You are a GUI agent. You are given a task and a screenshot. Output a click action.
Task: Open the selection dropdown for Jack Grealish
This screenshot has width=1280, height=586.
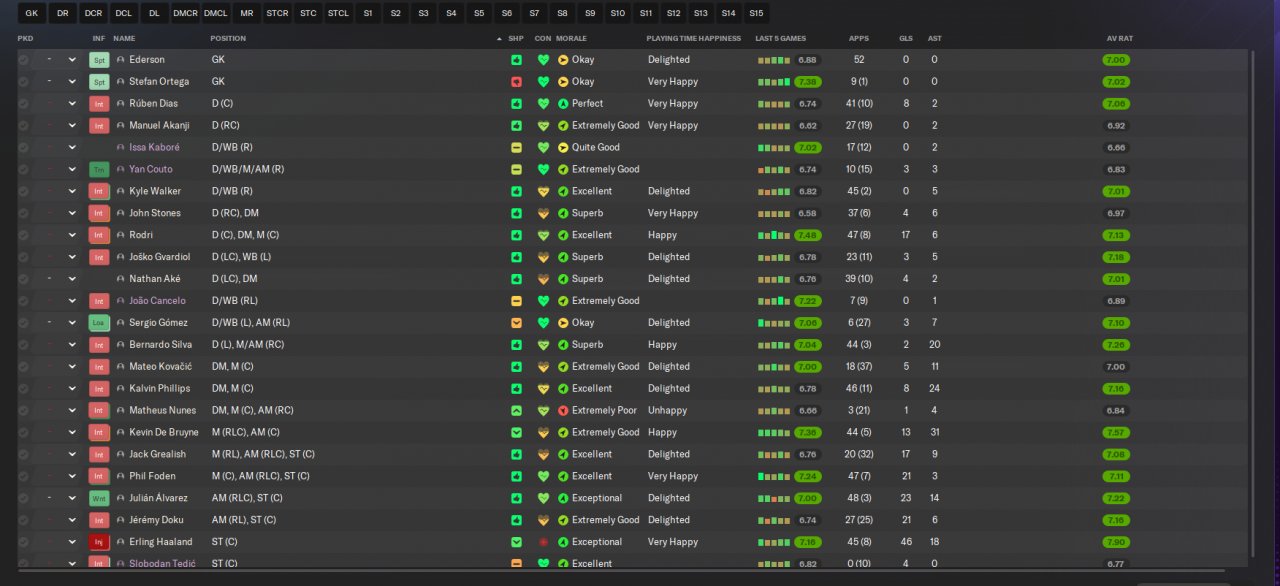72,454
